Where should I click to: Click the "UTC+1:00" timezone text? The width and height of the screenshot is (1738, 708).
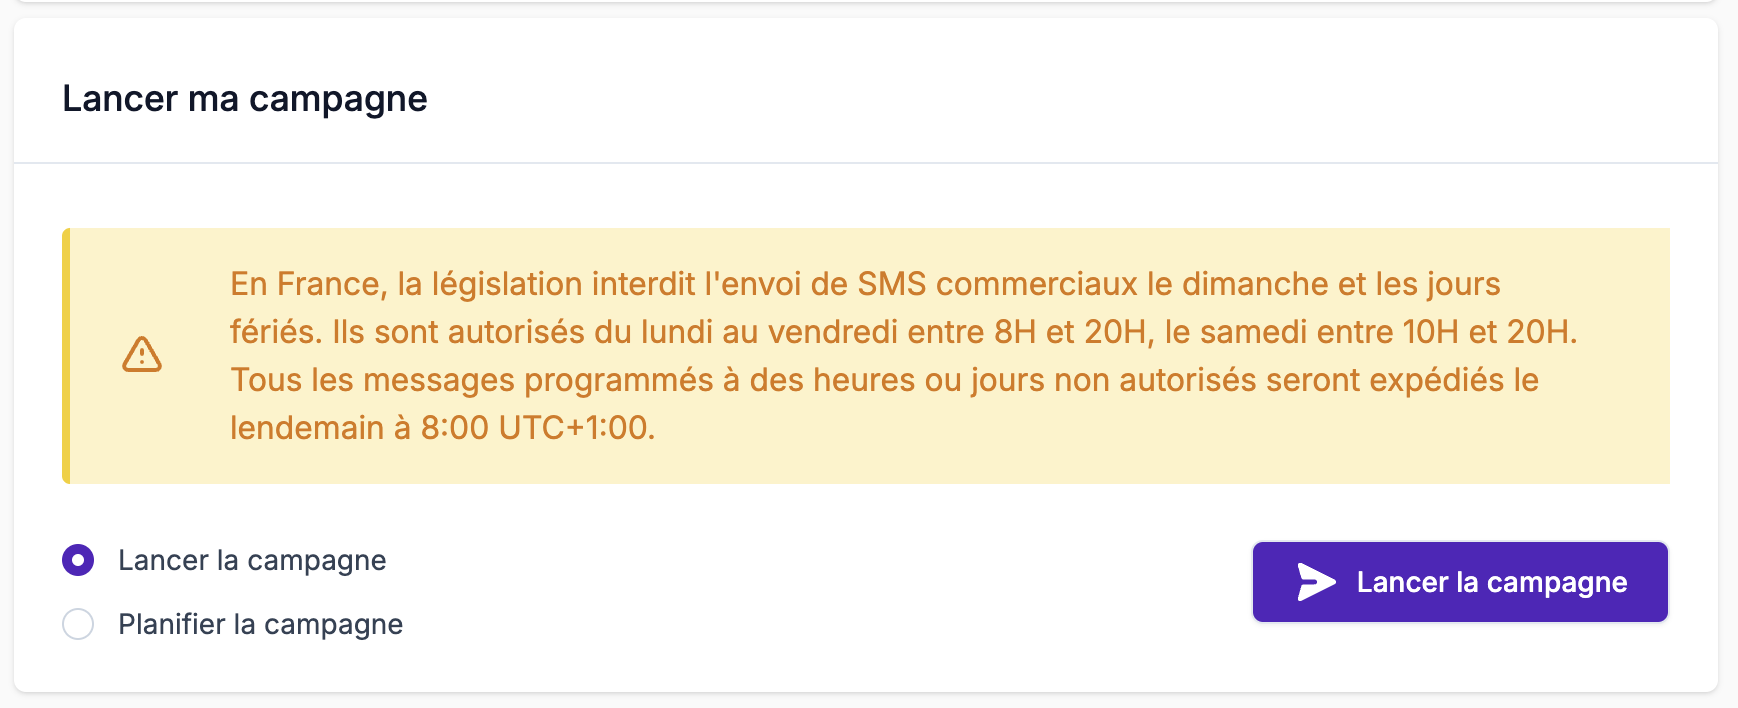(x=576, y=428)
